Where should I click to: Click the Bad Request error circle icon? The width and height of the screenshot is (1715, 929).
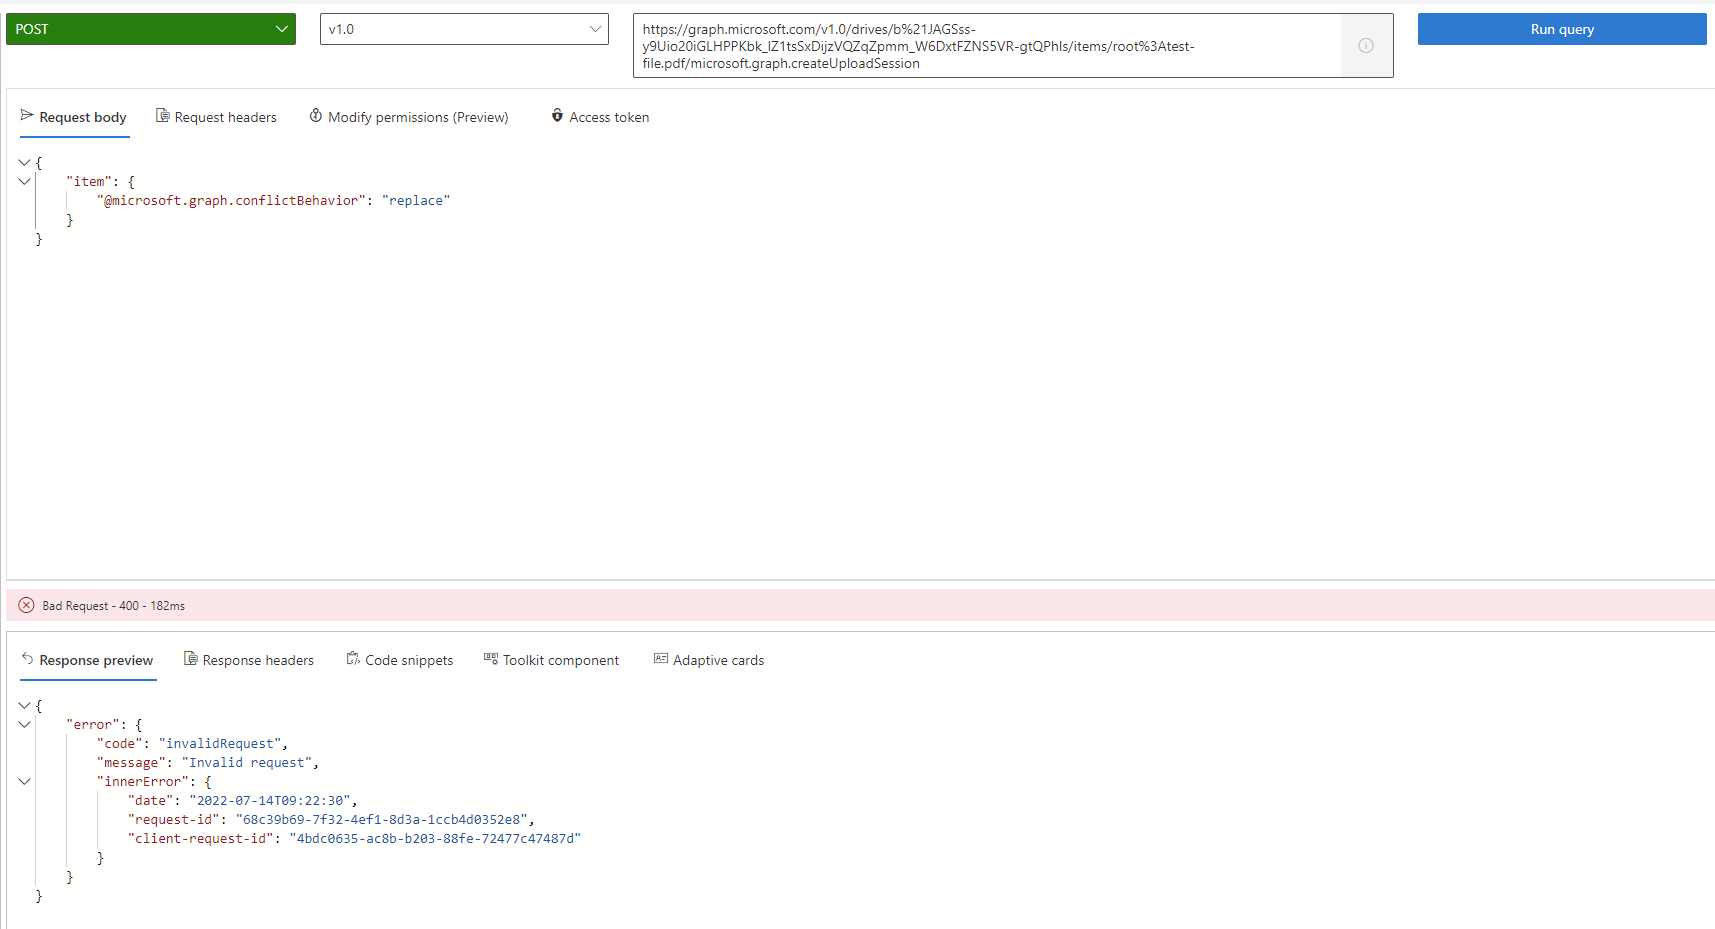point(25,605)
